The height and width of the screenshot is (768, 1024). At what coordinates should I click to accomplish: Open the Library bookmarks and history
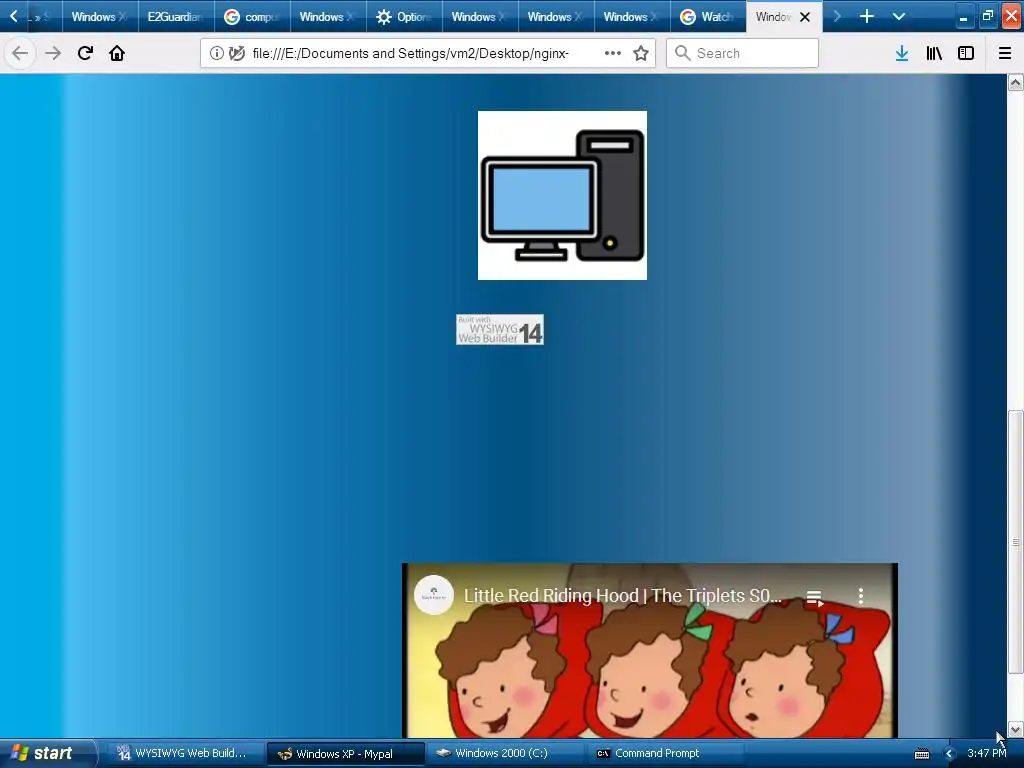coord(934,53)
